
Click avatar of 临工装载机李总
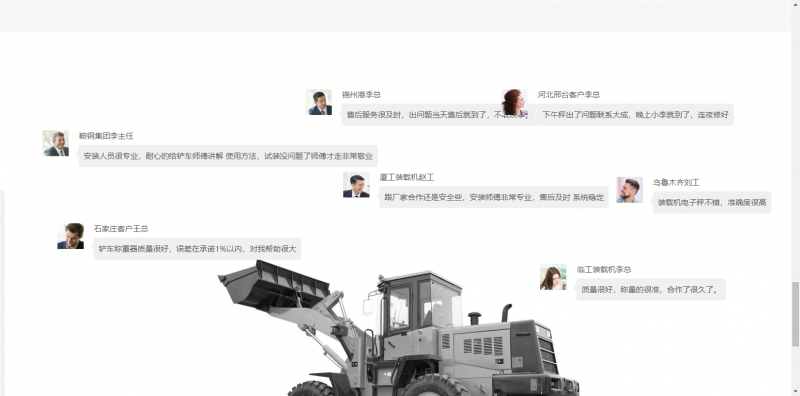click(553, 277)
